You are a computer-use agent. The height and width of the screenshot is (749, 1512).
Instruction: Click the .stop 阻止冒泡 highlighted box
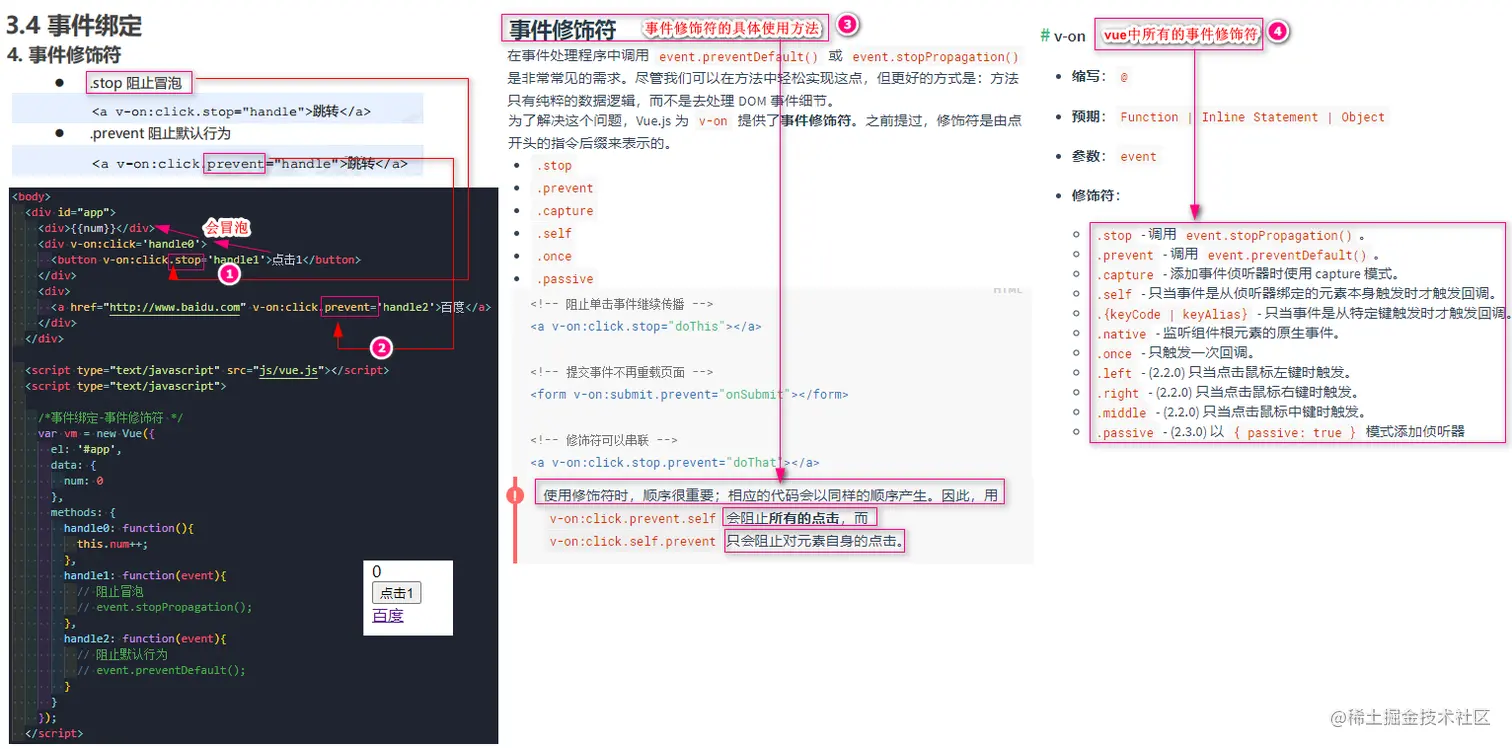(139, 83)
